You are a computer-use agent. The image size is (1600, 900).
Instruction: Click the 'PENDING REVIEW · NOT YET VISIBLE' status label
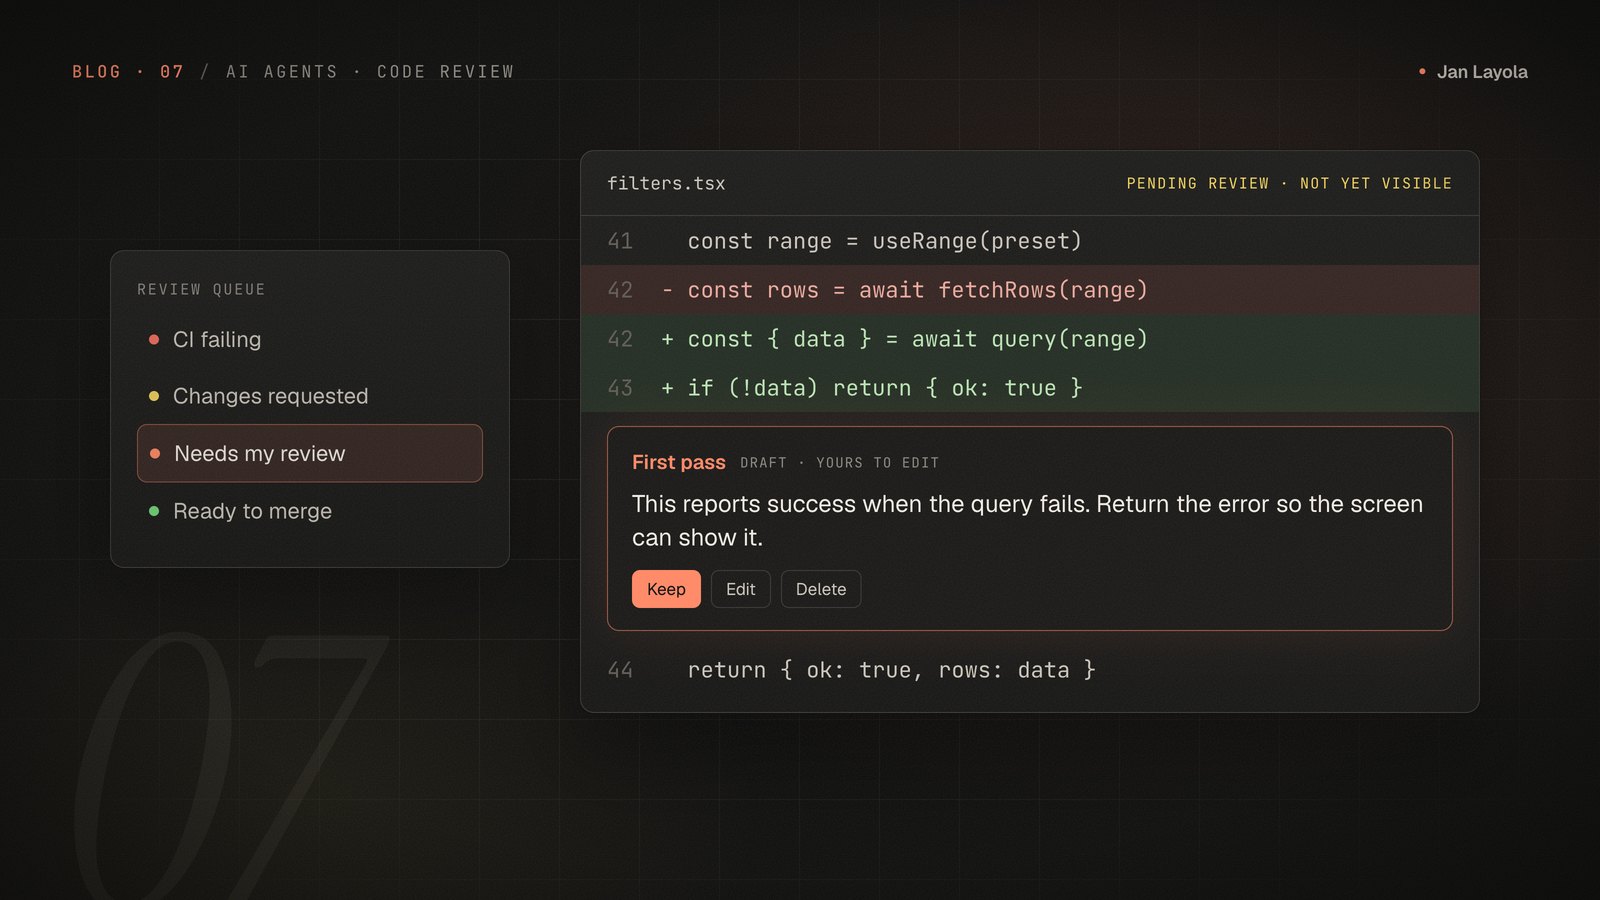(x=1289, y=184)
